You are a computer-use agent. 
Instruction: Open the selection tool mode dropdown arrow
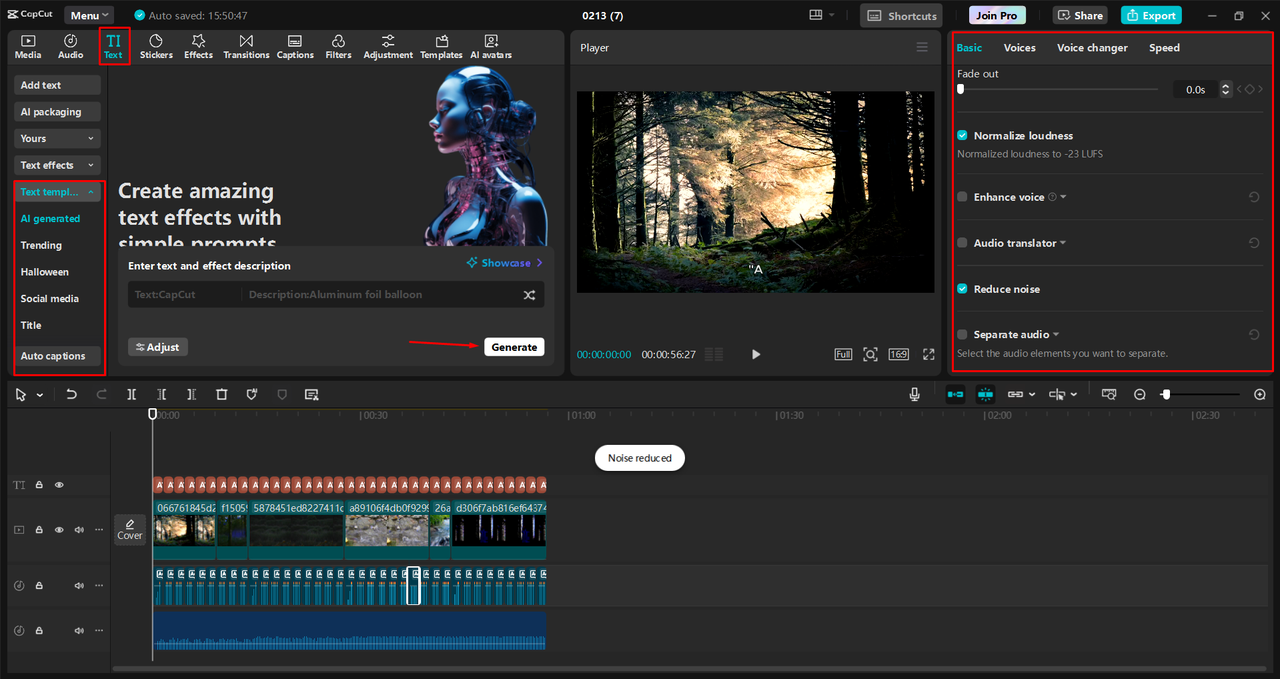40,395
